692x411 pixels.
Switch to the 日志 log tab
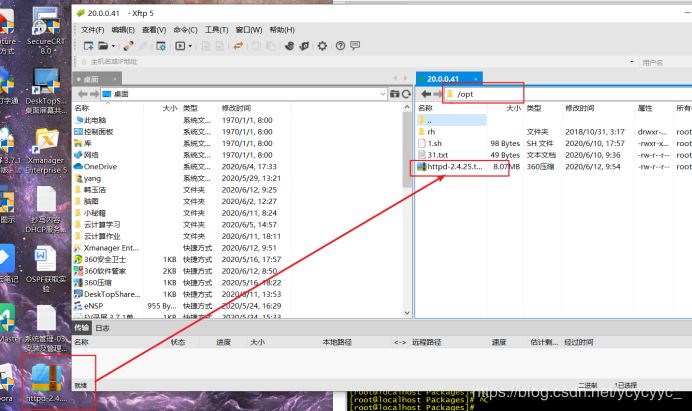103,327
